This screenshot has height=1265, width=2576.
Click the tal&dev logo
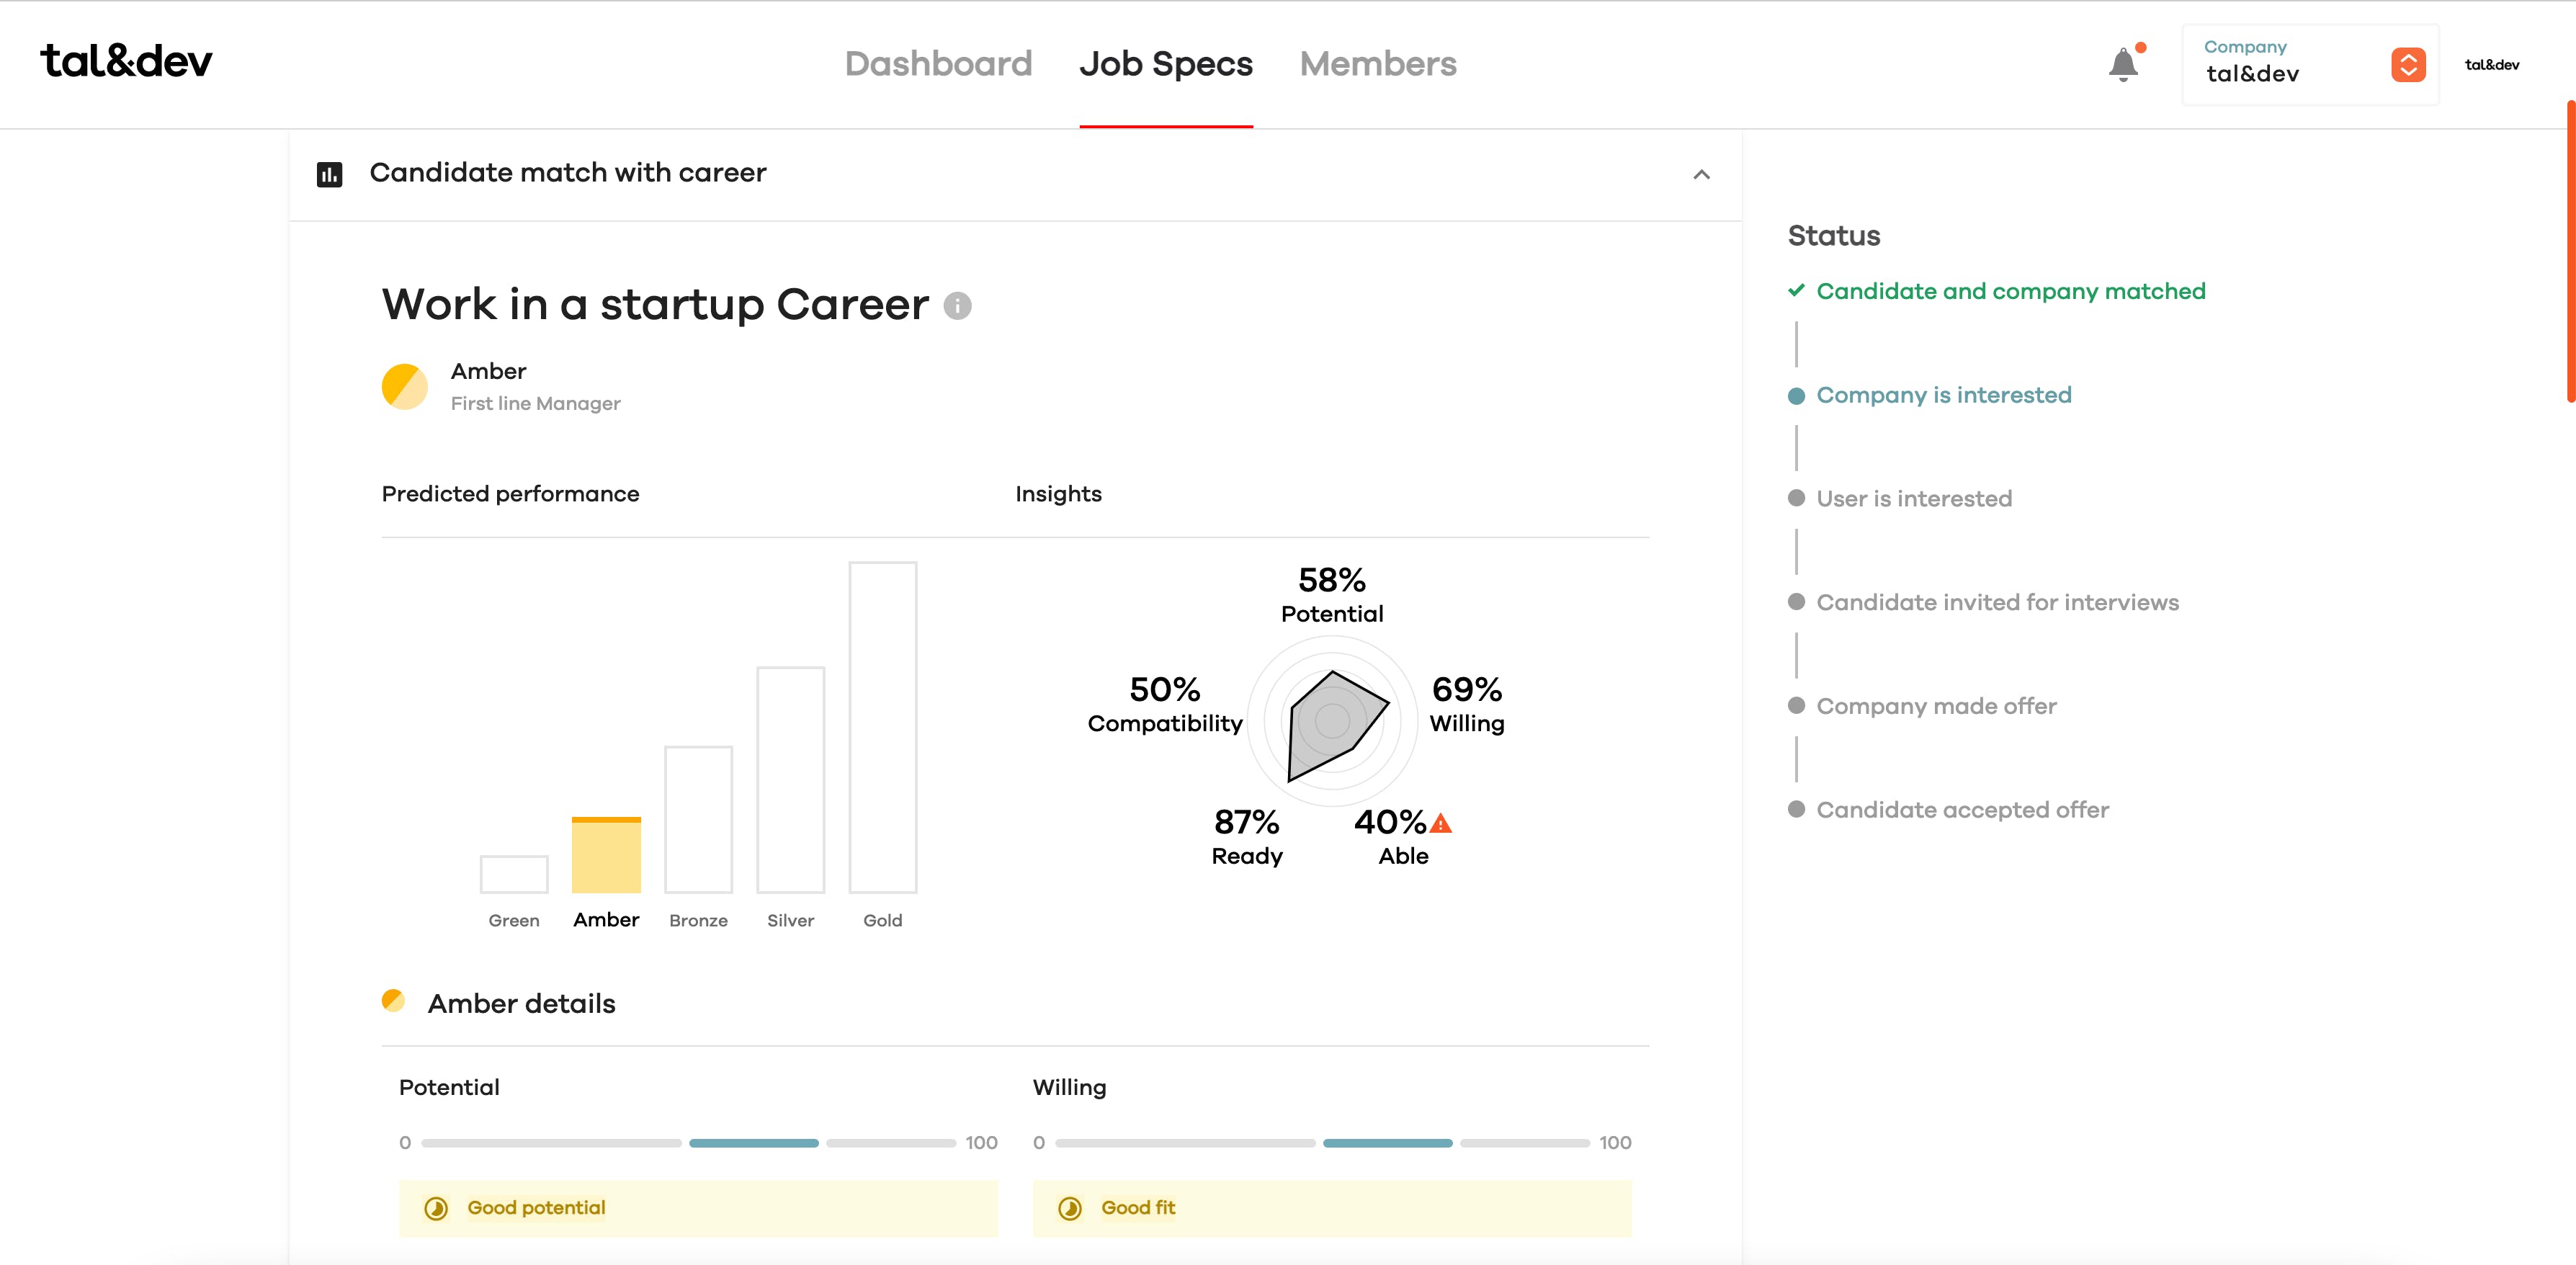click(x=126, y=62)
